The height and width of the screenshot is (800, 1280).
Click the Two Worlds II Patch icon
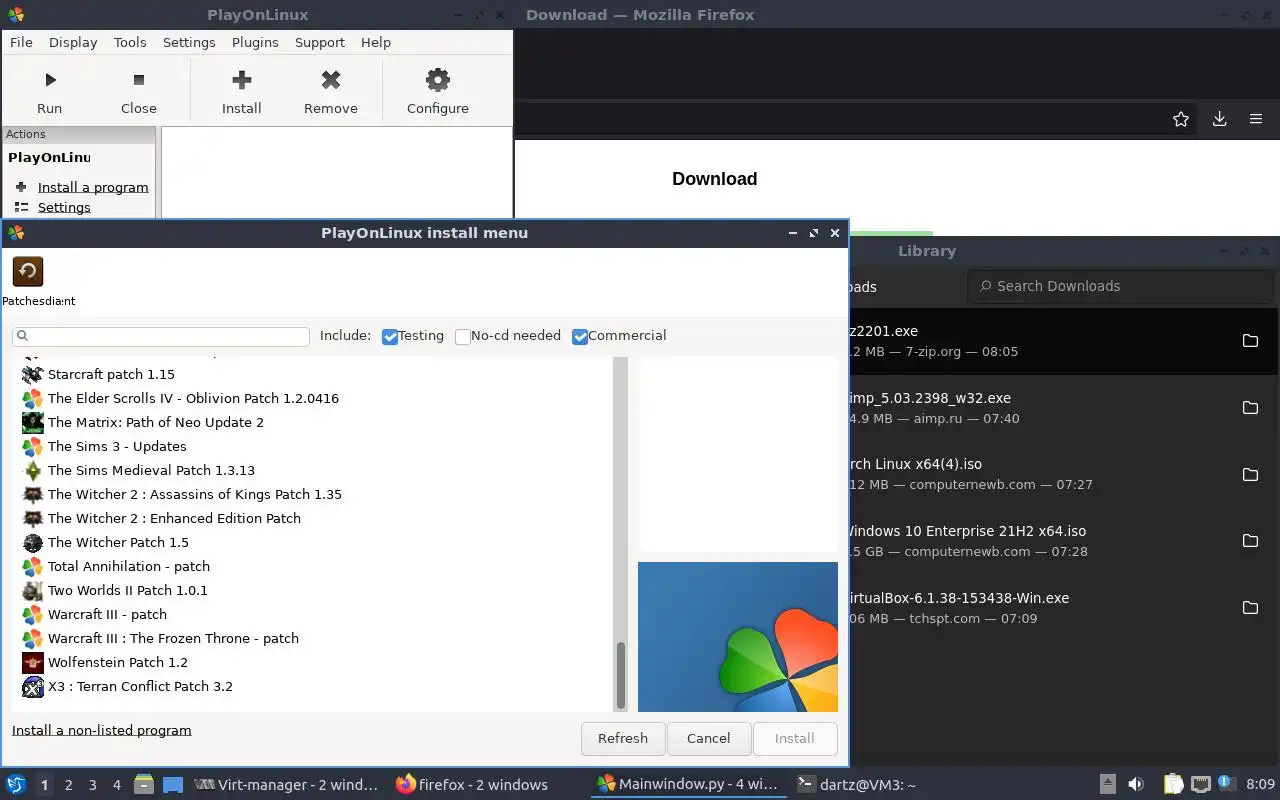pos(33,590)
